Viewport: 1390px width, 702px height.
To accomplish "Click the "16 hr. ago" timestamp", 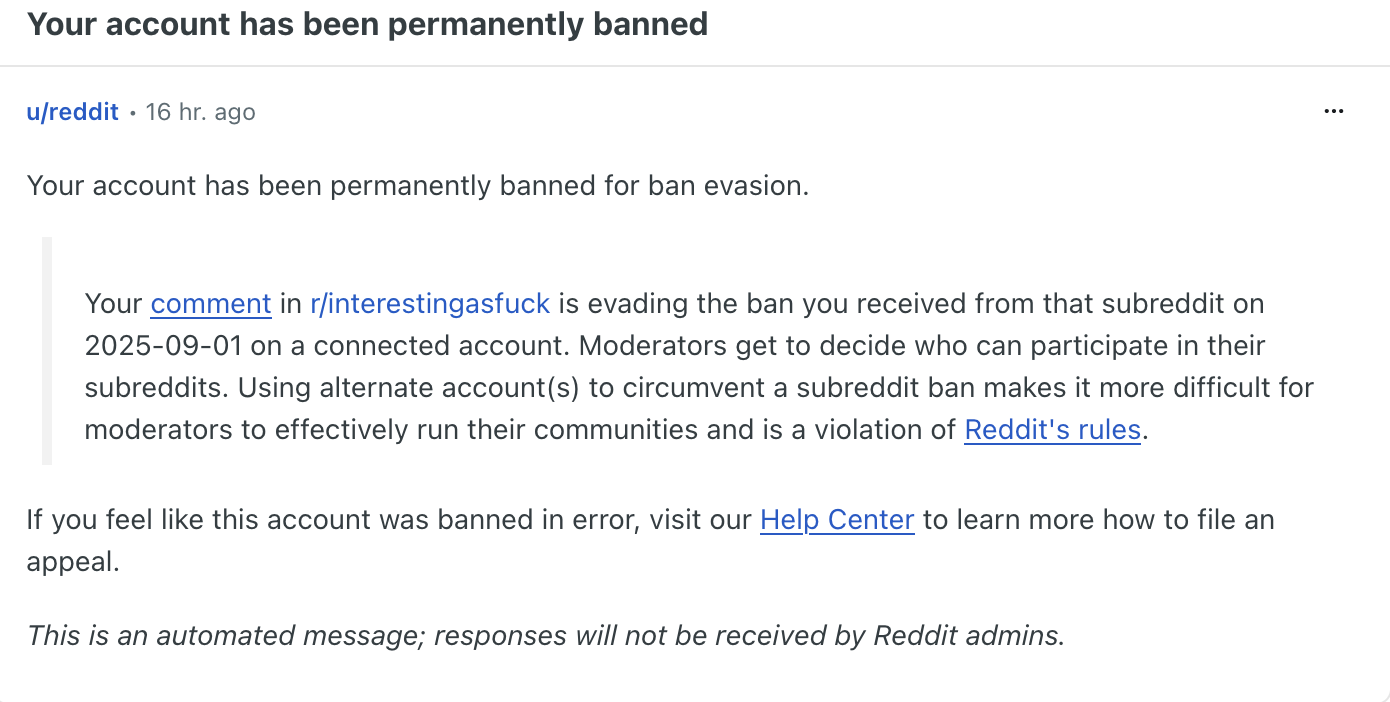I will pyautogui.click(x=200, y=112).
